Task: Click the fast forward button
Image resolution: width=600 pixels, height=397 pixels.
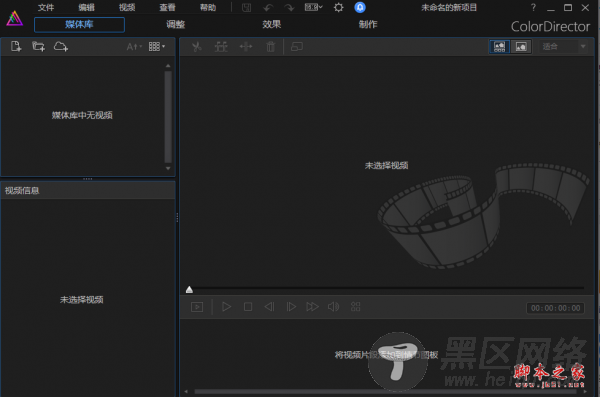Action: coord(312,307)
